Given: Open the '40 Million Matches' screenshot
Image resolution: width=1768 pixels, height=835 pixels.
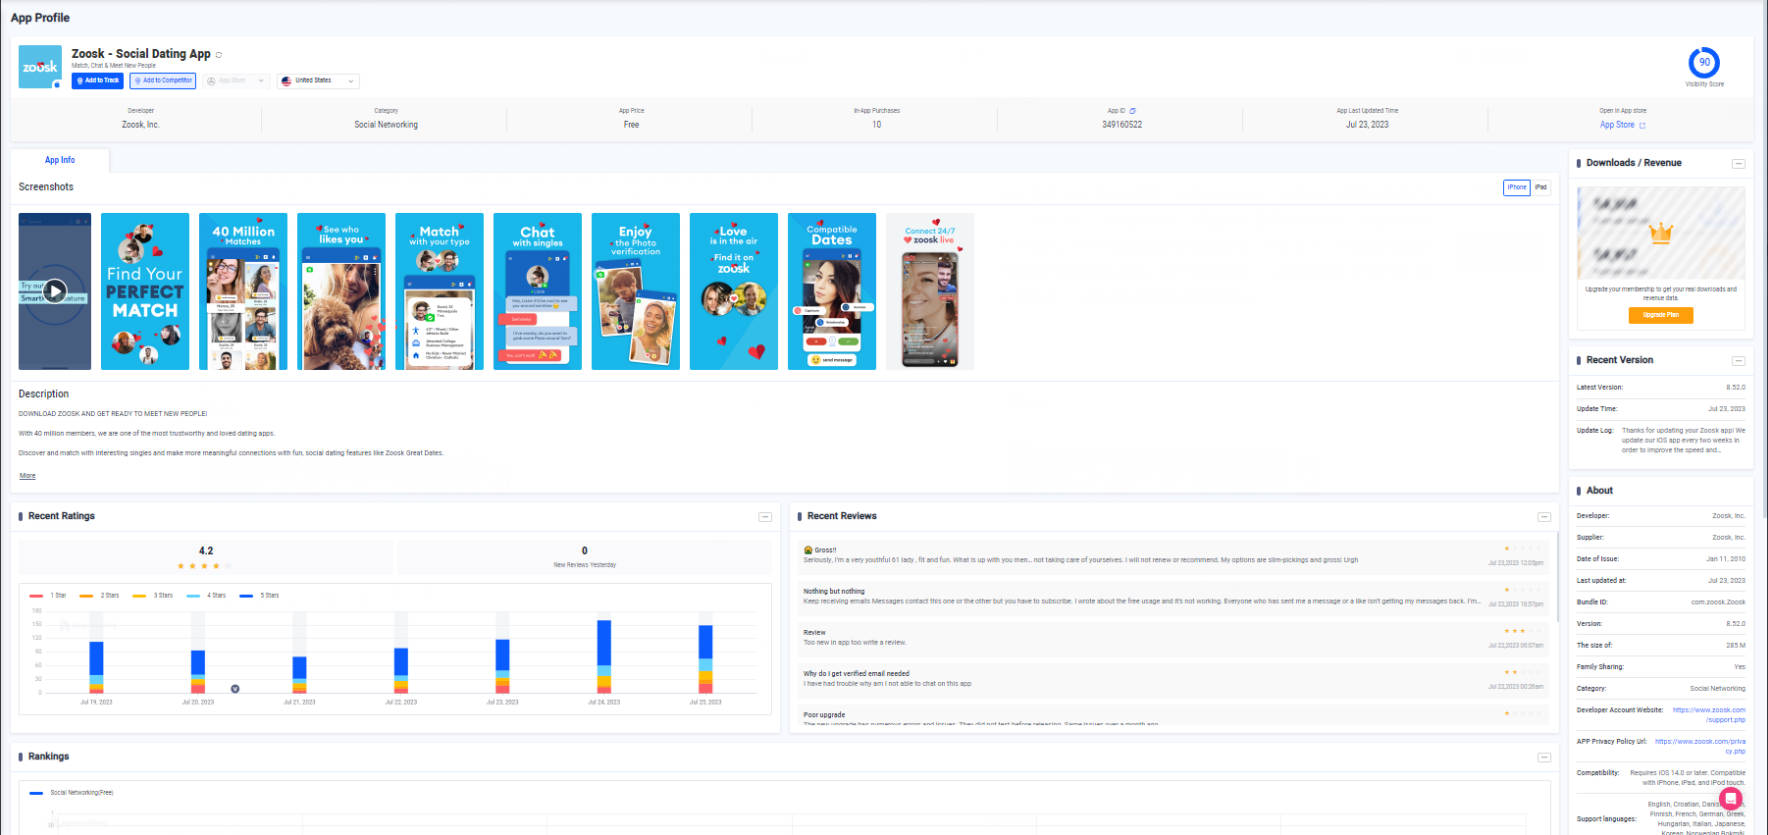Looking at the screenshot, I should (x=243, y=291).
